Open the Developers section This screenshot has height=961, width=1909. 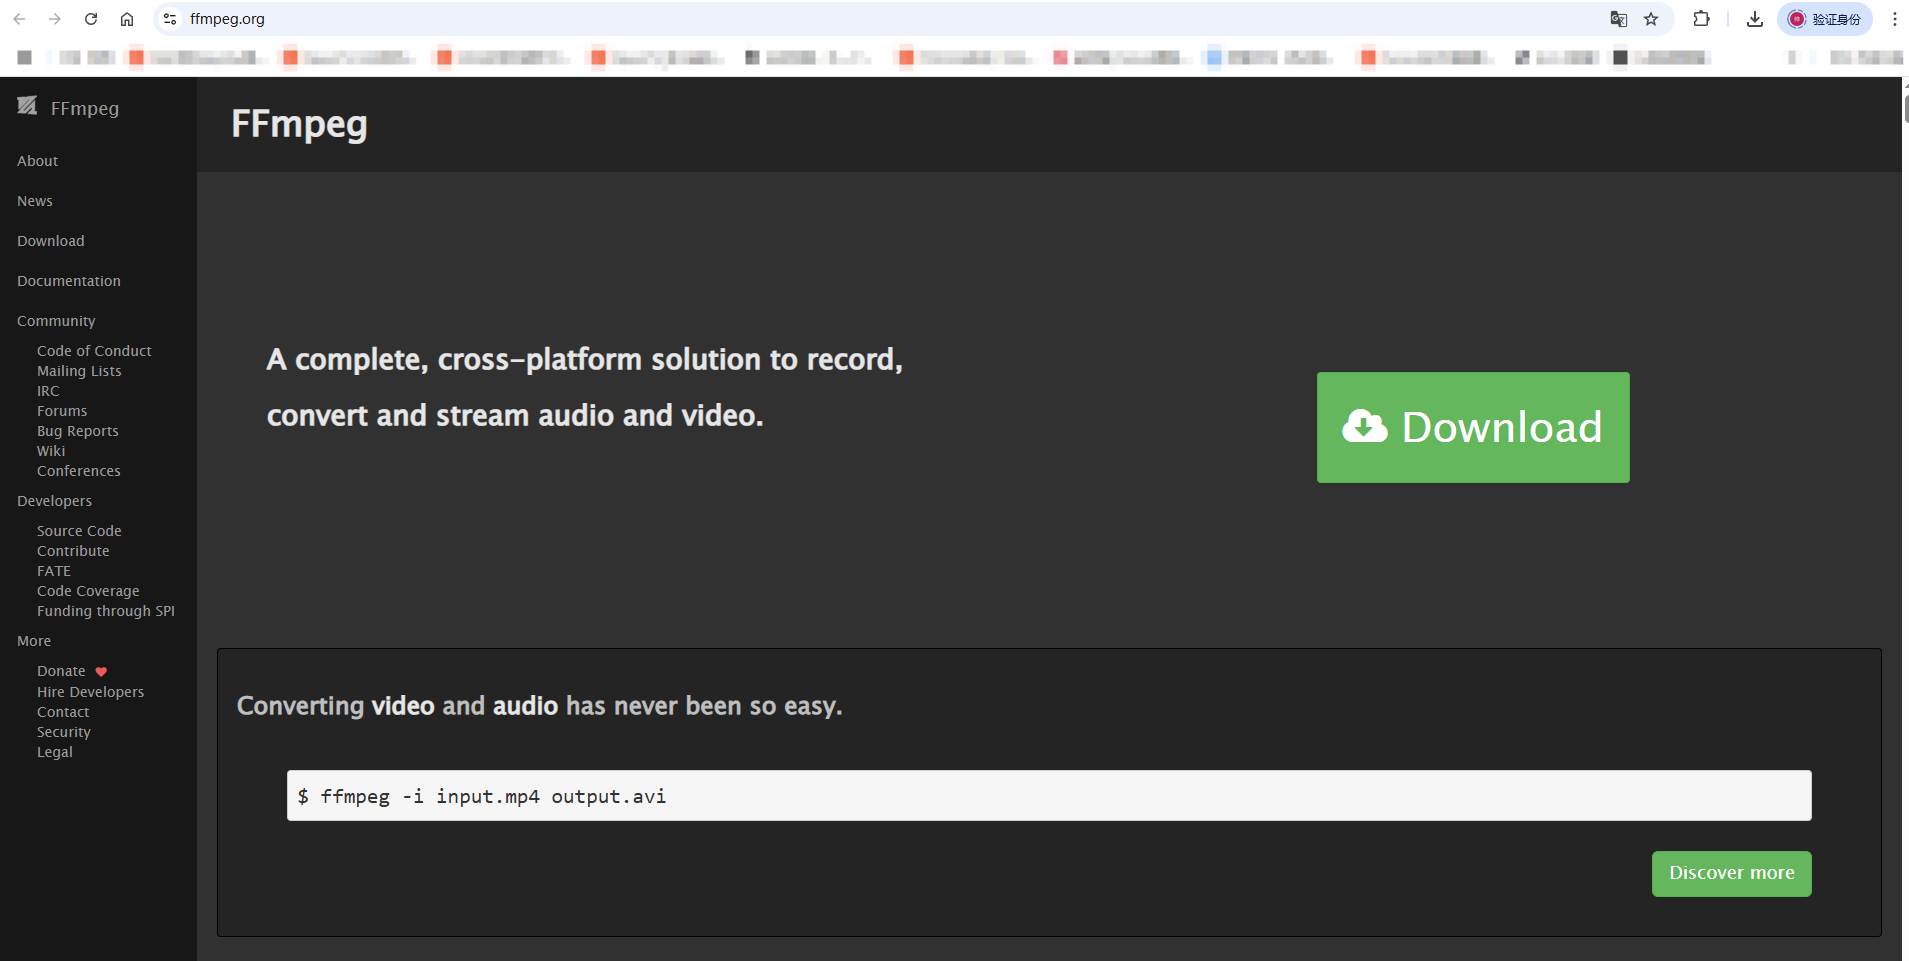54,501
